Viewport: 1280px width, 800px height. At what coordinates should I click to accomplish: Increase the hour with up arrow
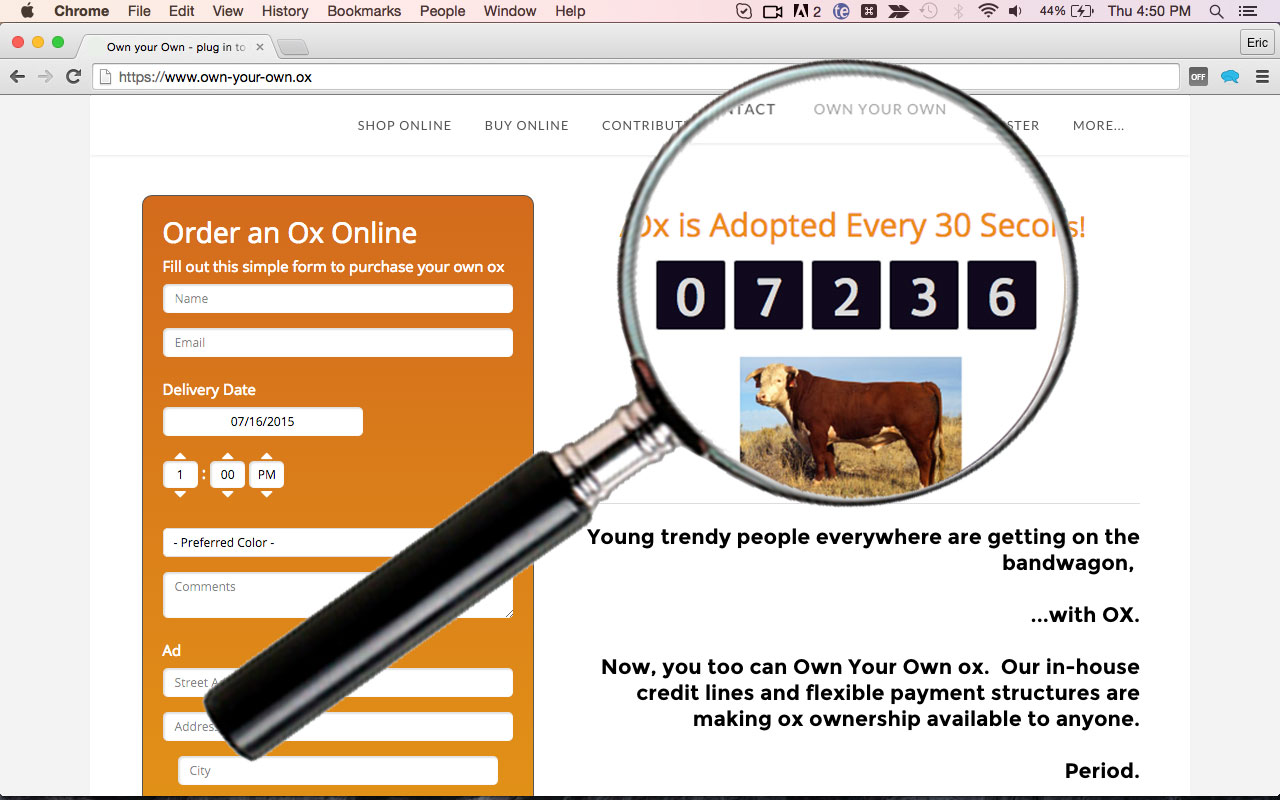click(x=180, y=456)
